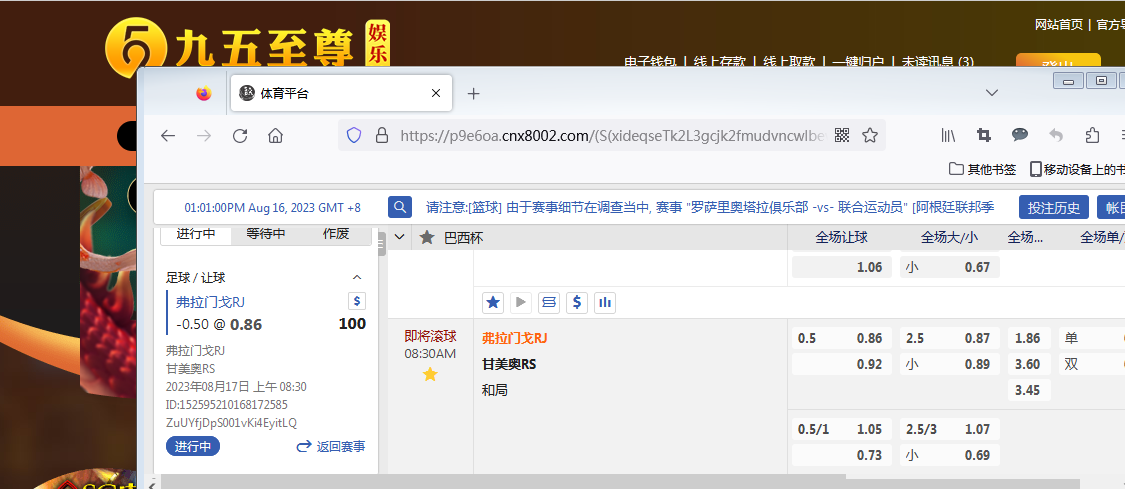Open a new tab with the plus button
Image resolution: width=1125 pixels, height=489 pixels.
(474, 93)
